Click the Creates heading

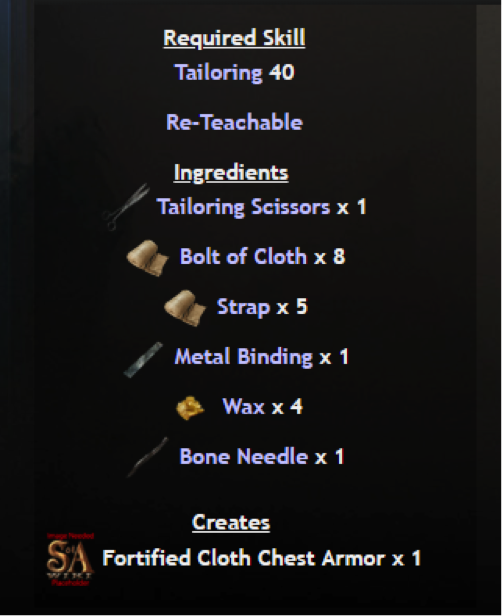(231, 523)
